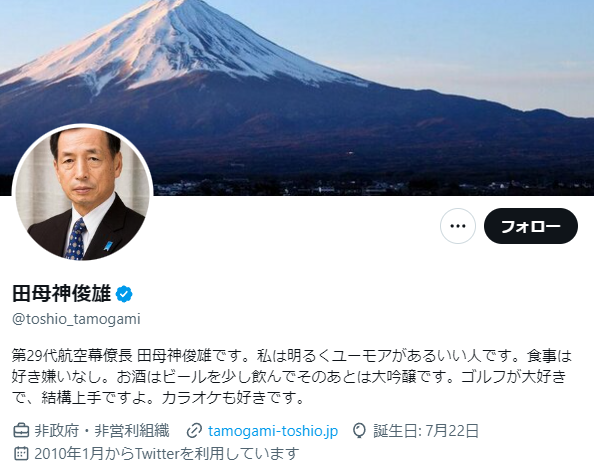Click the bio line mentioning カラオケも好きです
This screenshot has height=469, width=594.
(x=158, y=397)
